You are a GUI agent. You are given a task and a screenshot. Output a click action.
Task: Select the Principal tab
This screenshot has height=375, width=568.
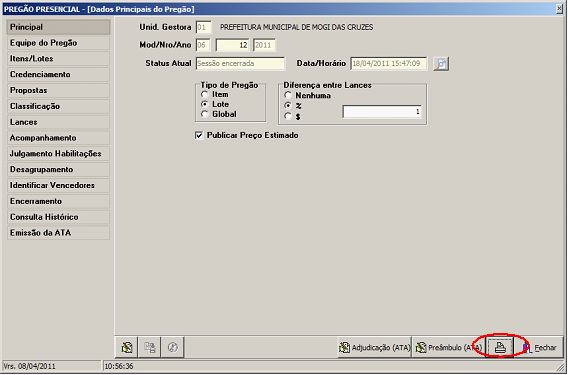(58, 27)
